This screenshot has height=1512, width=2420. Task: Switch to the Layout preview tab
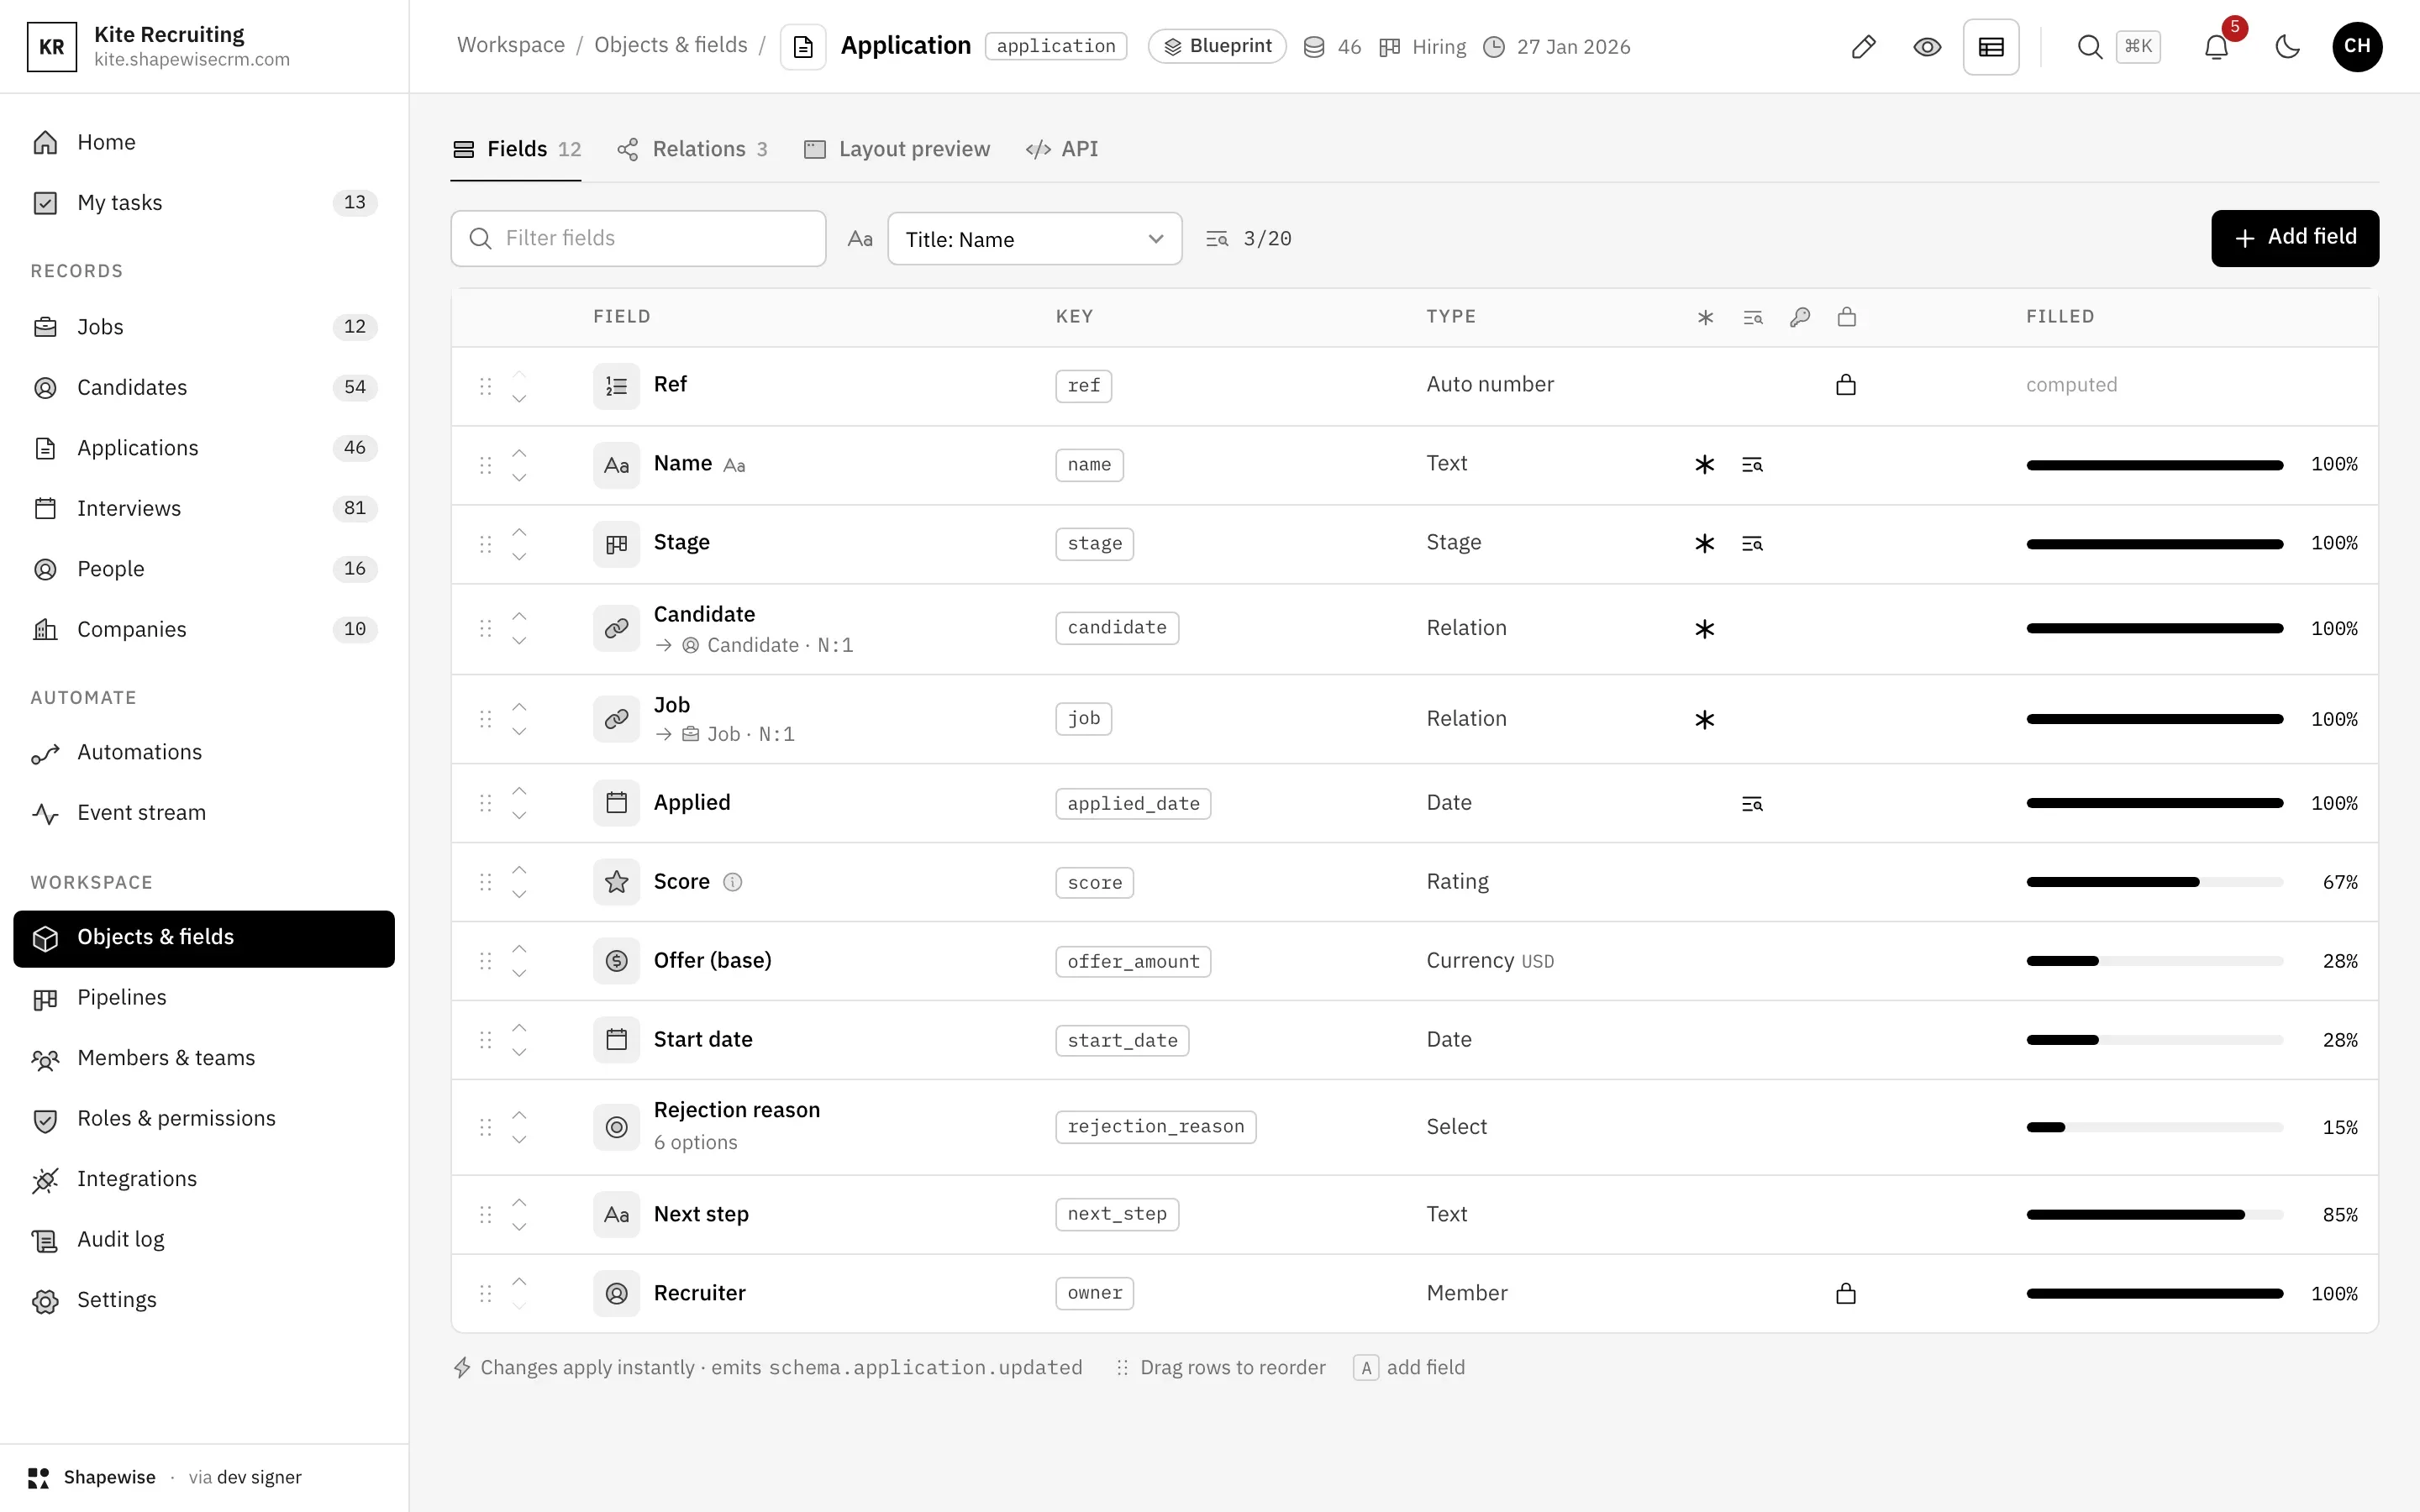tap(897, 149)
